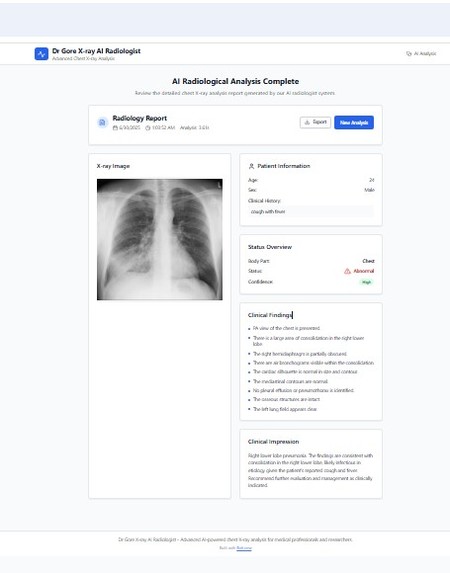Click the Clinical Impression paragraph text
Image resolution: width=450 pixels, height=573 pixels.
[310, 470]
